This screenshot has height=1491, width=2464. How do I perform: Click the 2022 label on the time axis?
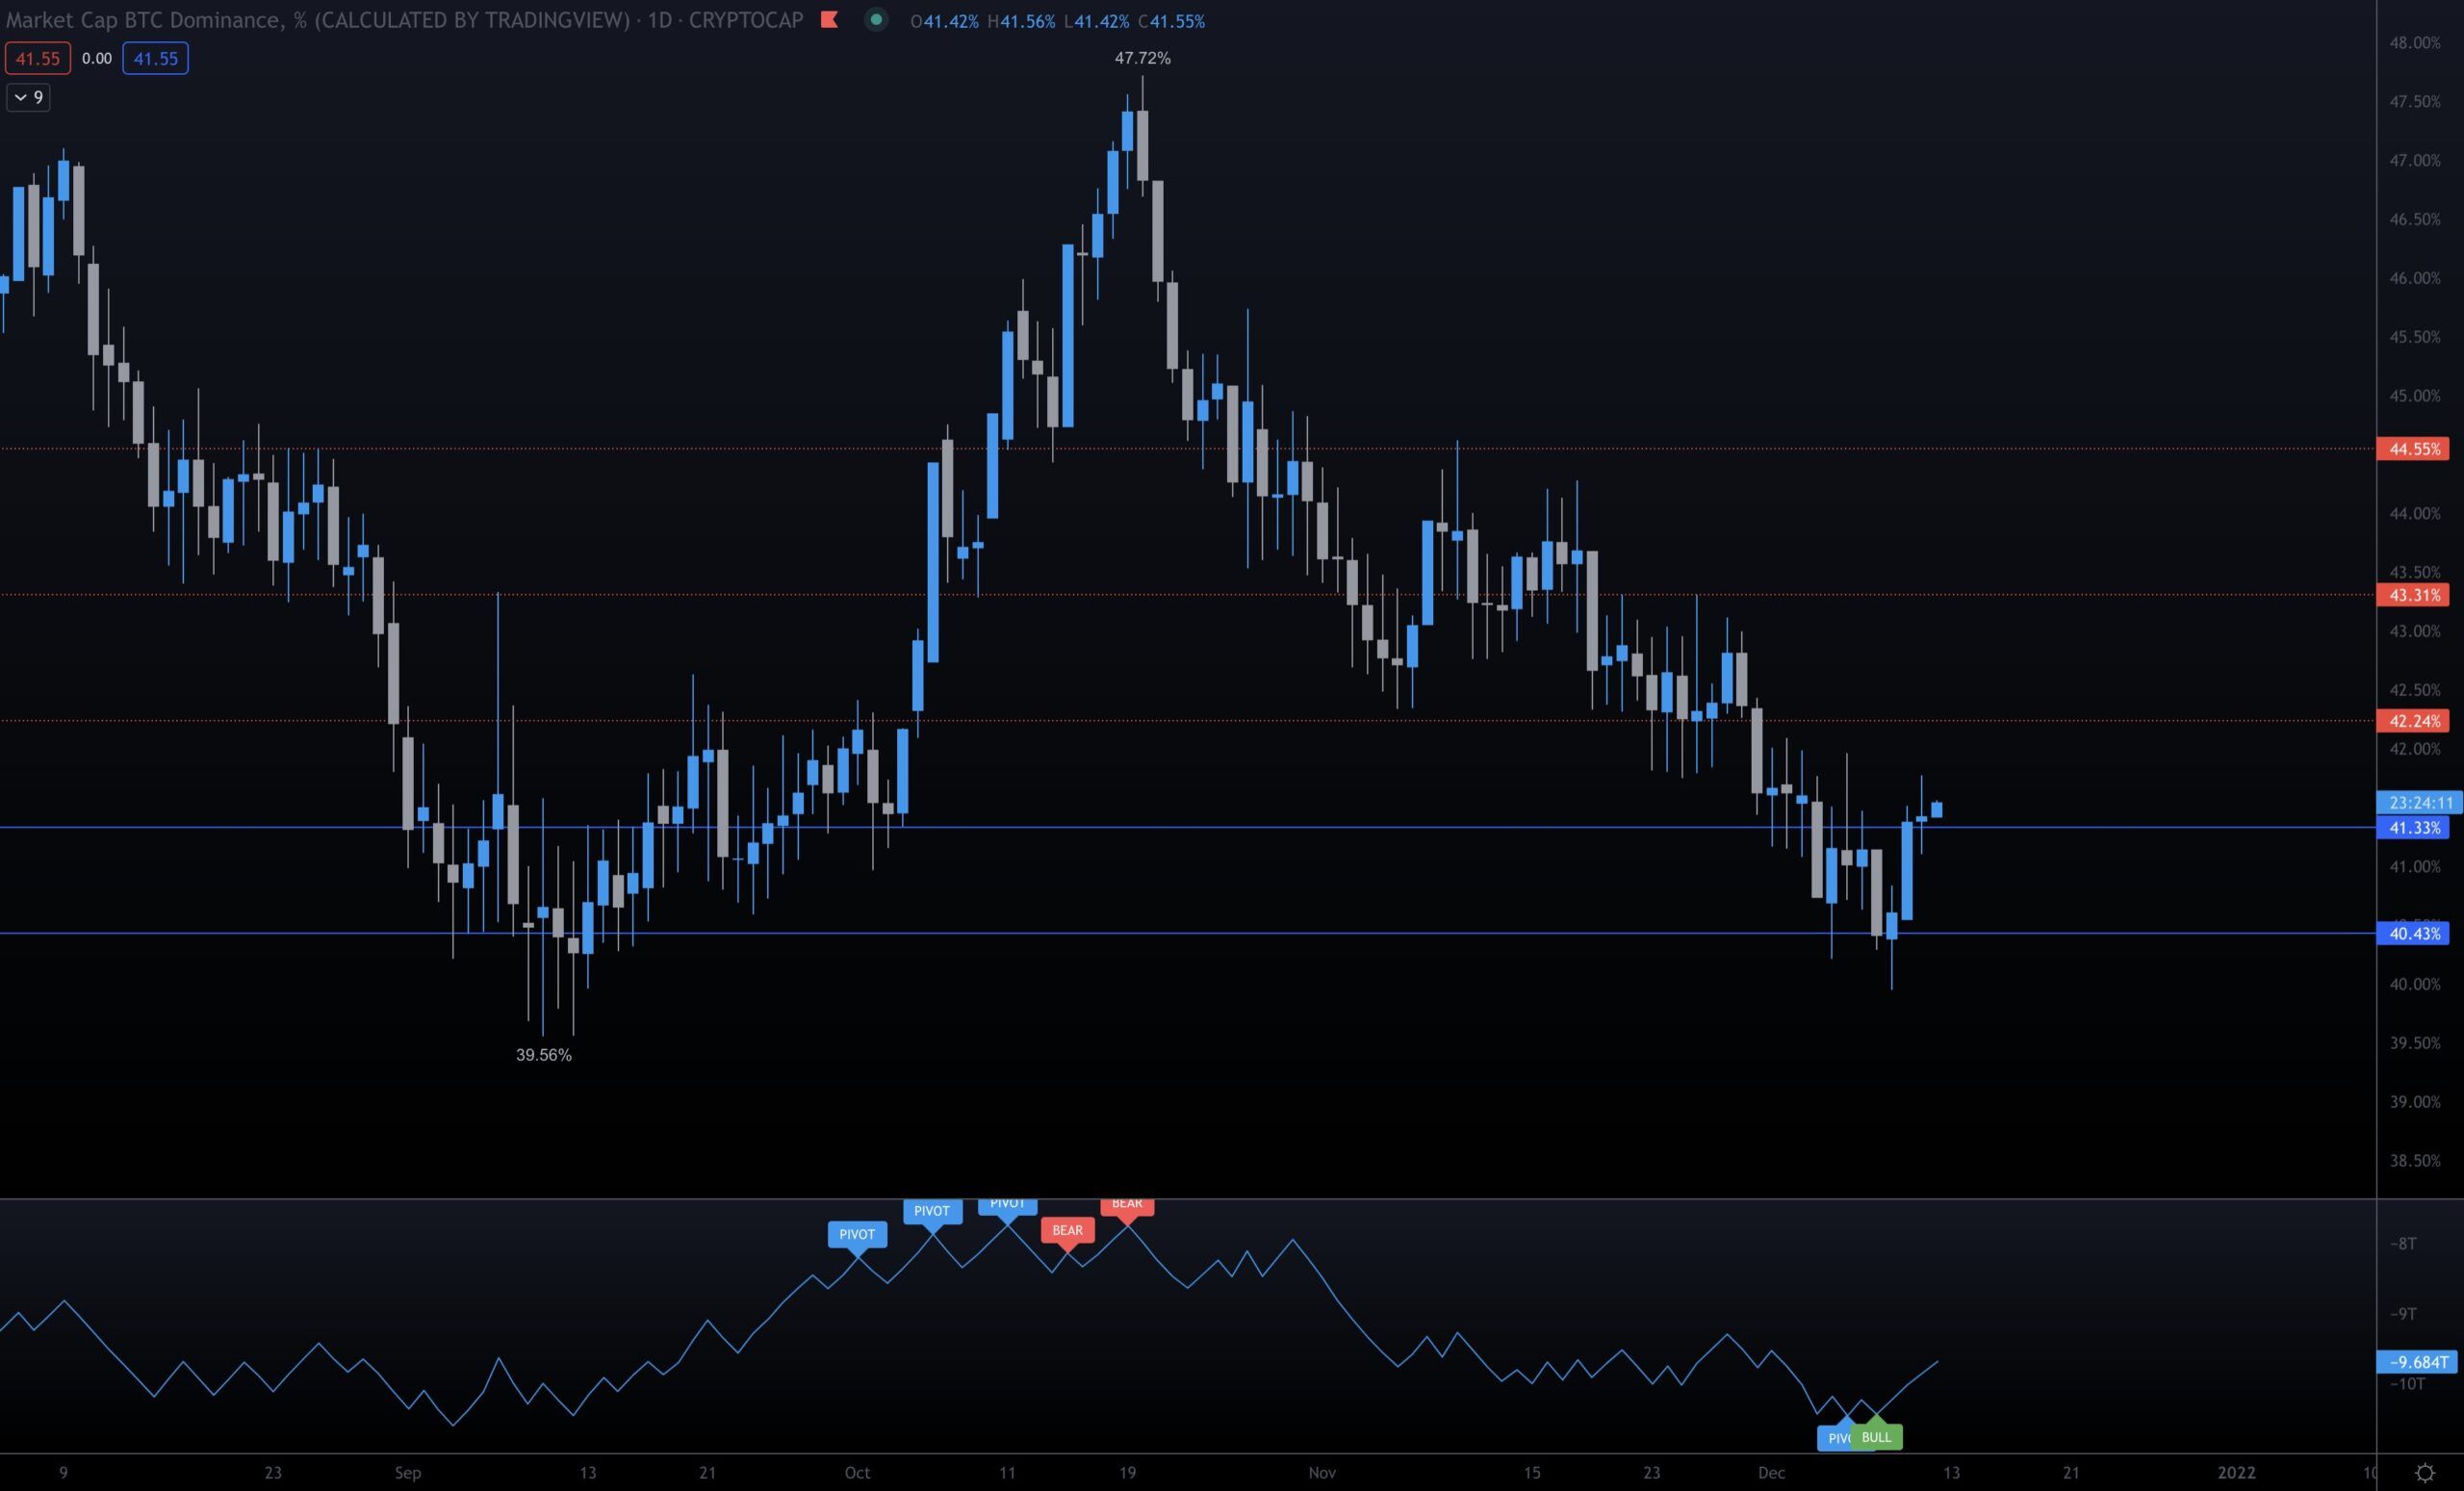tap(2236, 1472)
